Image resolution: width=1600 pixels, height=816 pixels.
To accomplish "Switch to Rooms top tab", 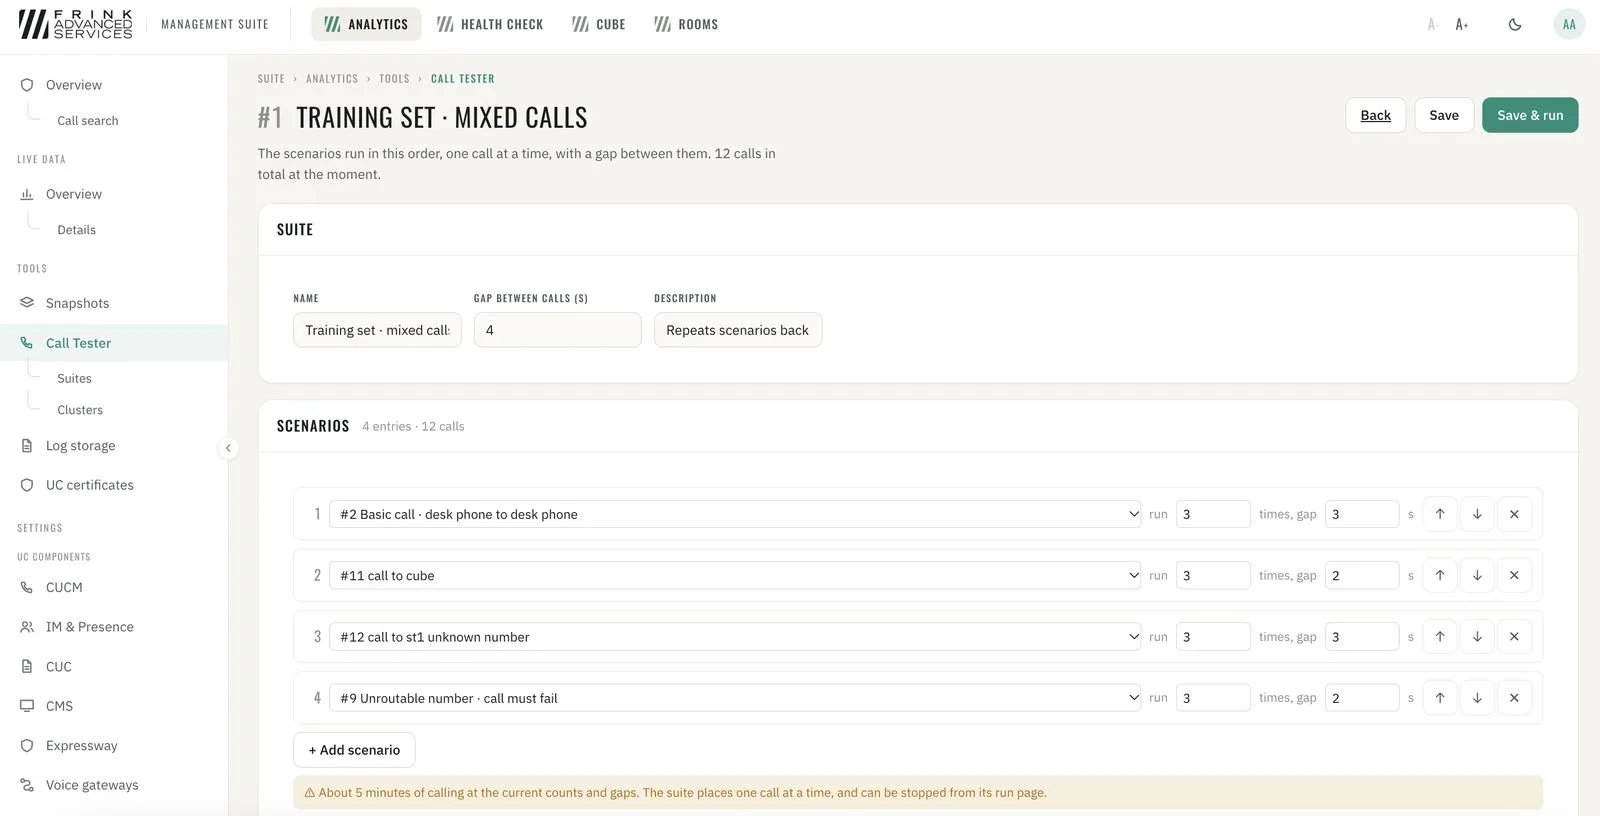I will [686, 24].
